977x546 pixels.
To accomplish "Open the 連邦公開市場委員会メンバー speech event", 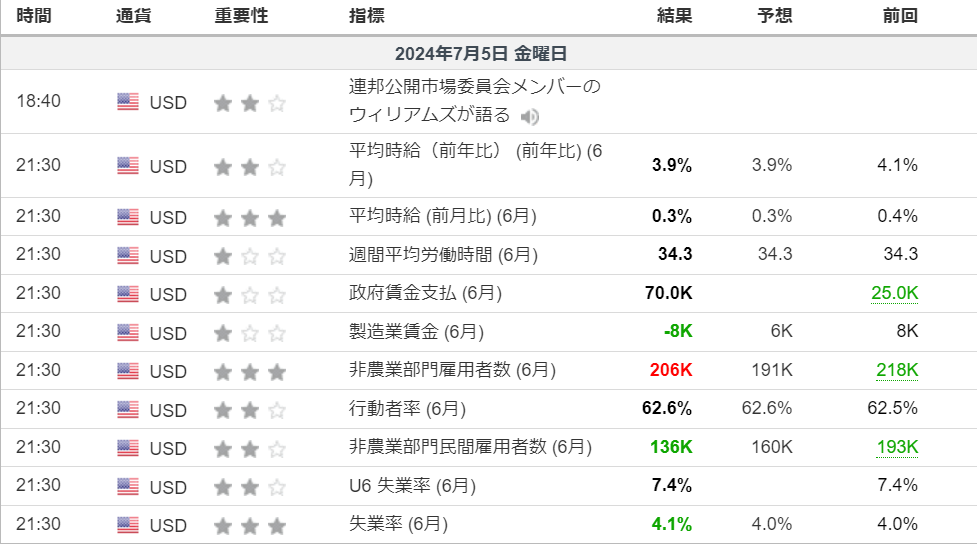I will coord(475,87).
